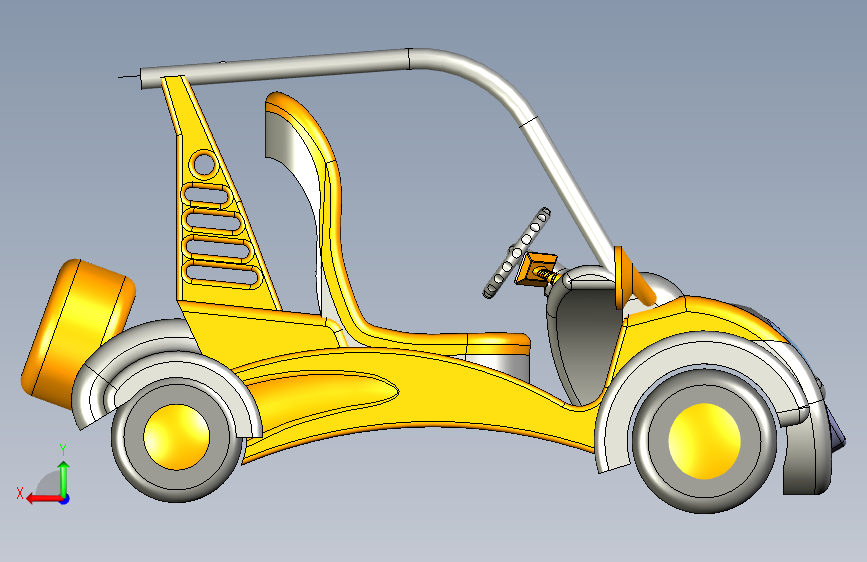Select the circular hole in the rear pillar

[204, 164]
